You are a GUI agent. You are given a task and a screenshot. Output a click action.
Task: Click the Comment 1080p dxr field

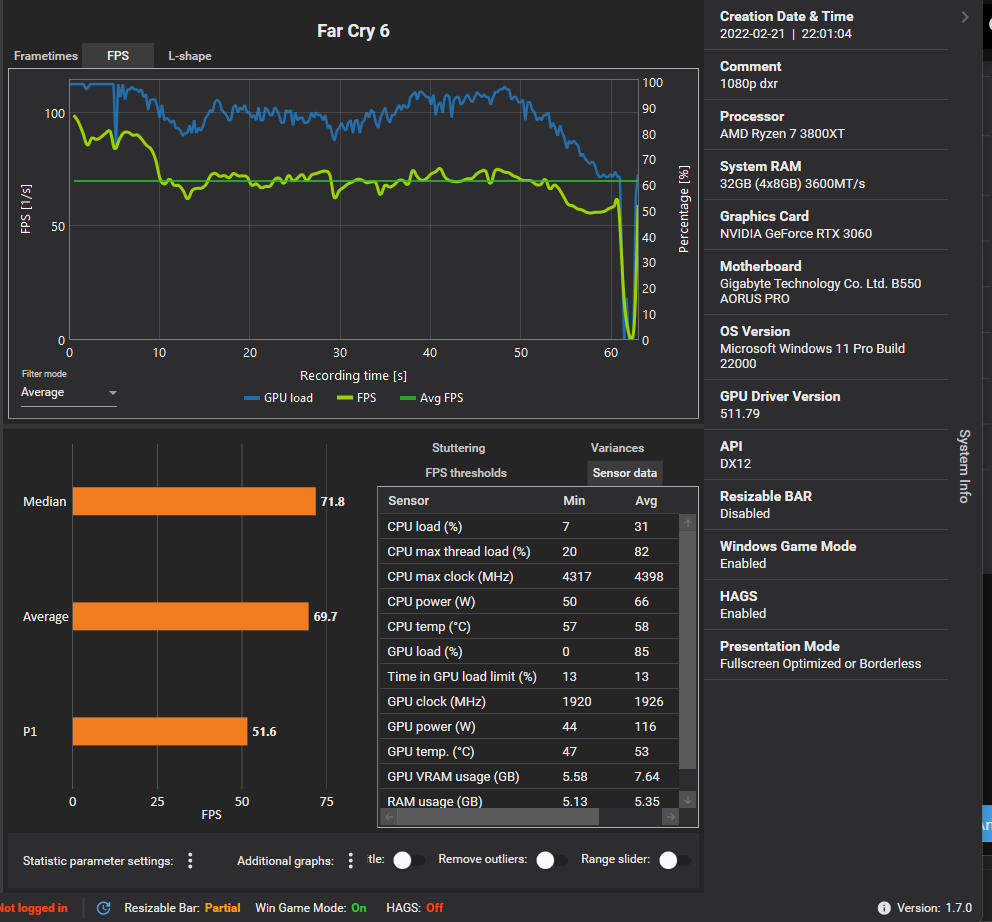[826, 75]
